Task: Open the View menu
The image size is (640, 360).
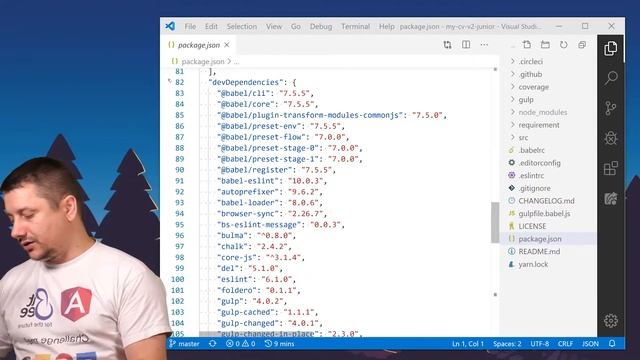Action: [x=274, y=26]
